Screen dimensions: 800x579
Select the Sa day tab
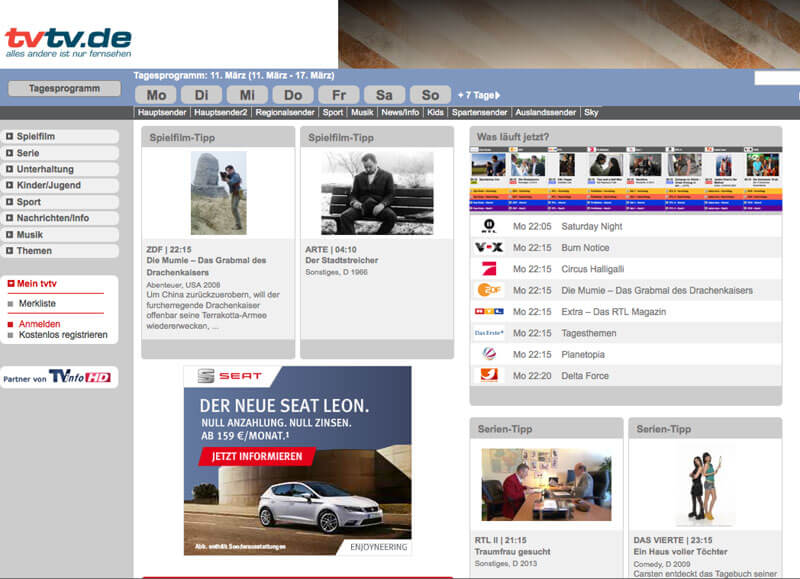pyautogui.click(x=384, y=95)
